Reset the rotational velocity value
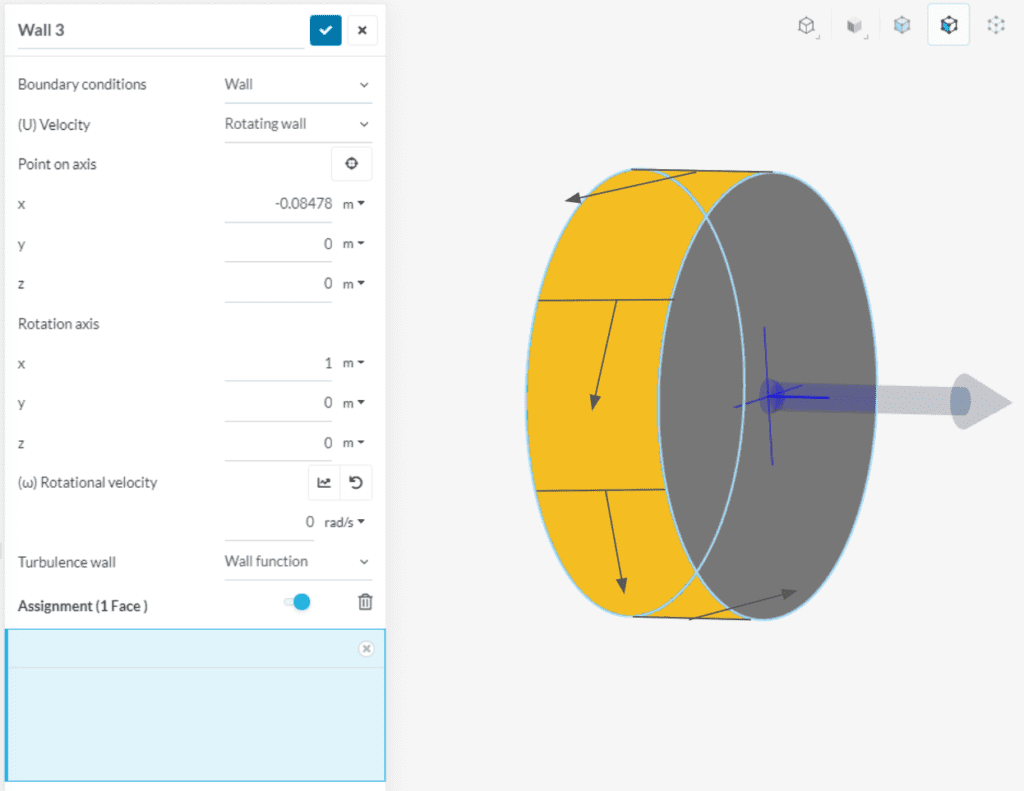Screen dimensions: 1024x791 pyautogui.click(x=357, y=482)
